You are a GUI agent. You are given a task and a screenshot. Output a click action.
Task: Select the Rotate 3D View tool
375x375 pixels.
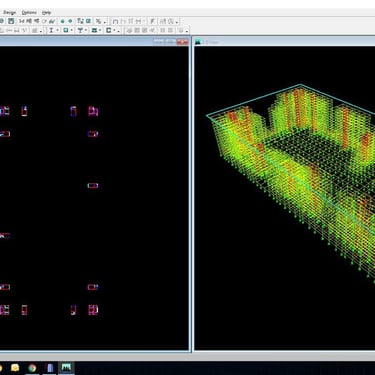[44, 21]
